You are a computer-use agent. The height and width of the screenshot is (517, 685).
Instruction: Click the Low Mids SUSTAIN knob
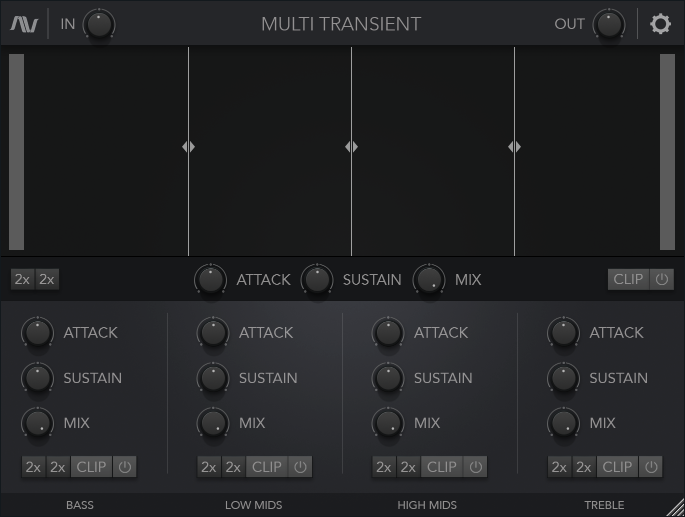coord(213,378)
